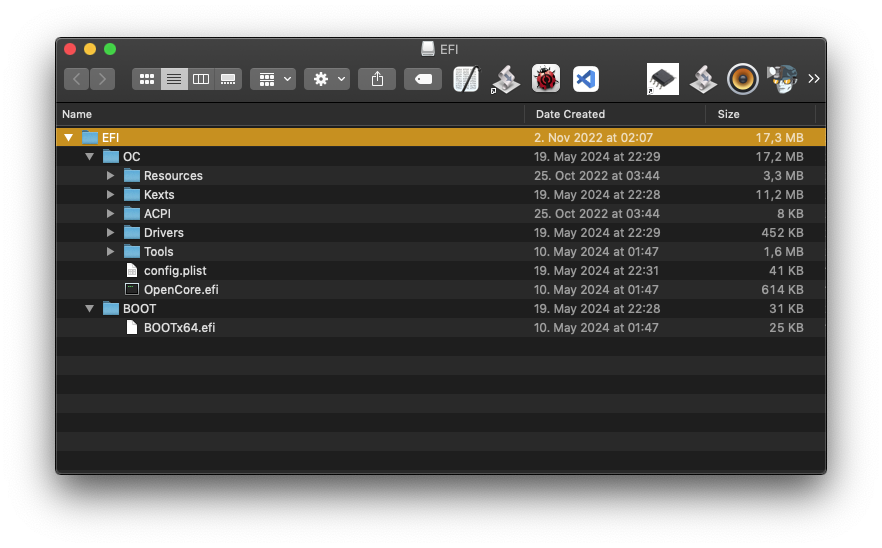Click the EFI drive icon in title bar

(428, 49)
